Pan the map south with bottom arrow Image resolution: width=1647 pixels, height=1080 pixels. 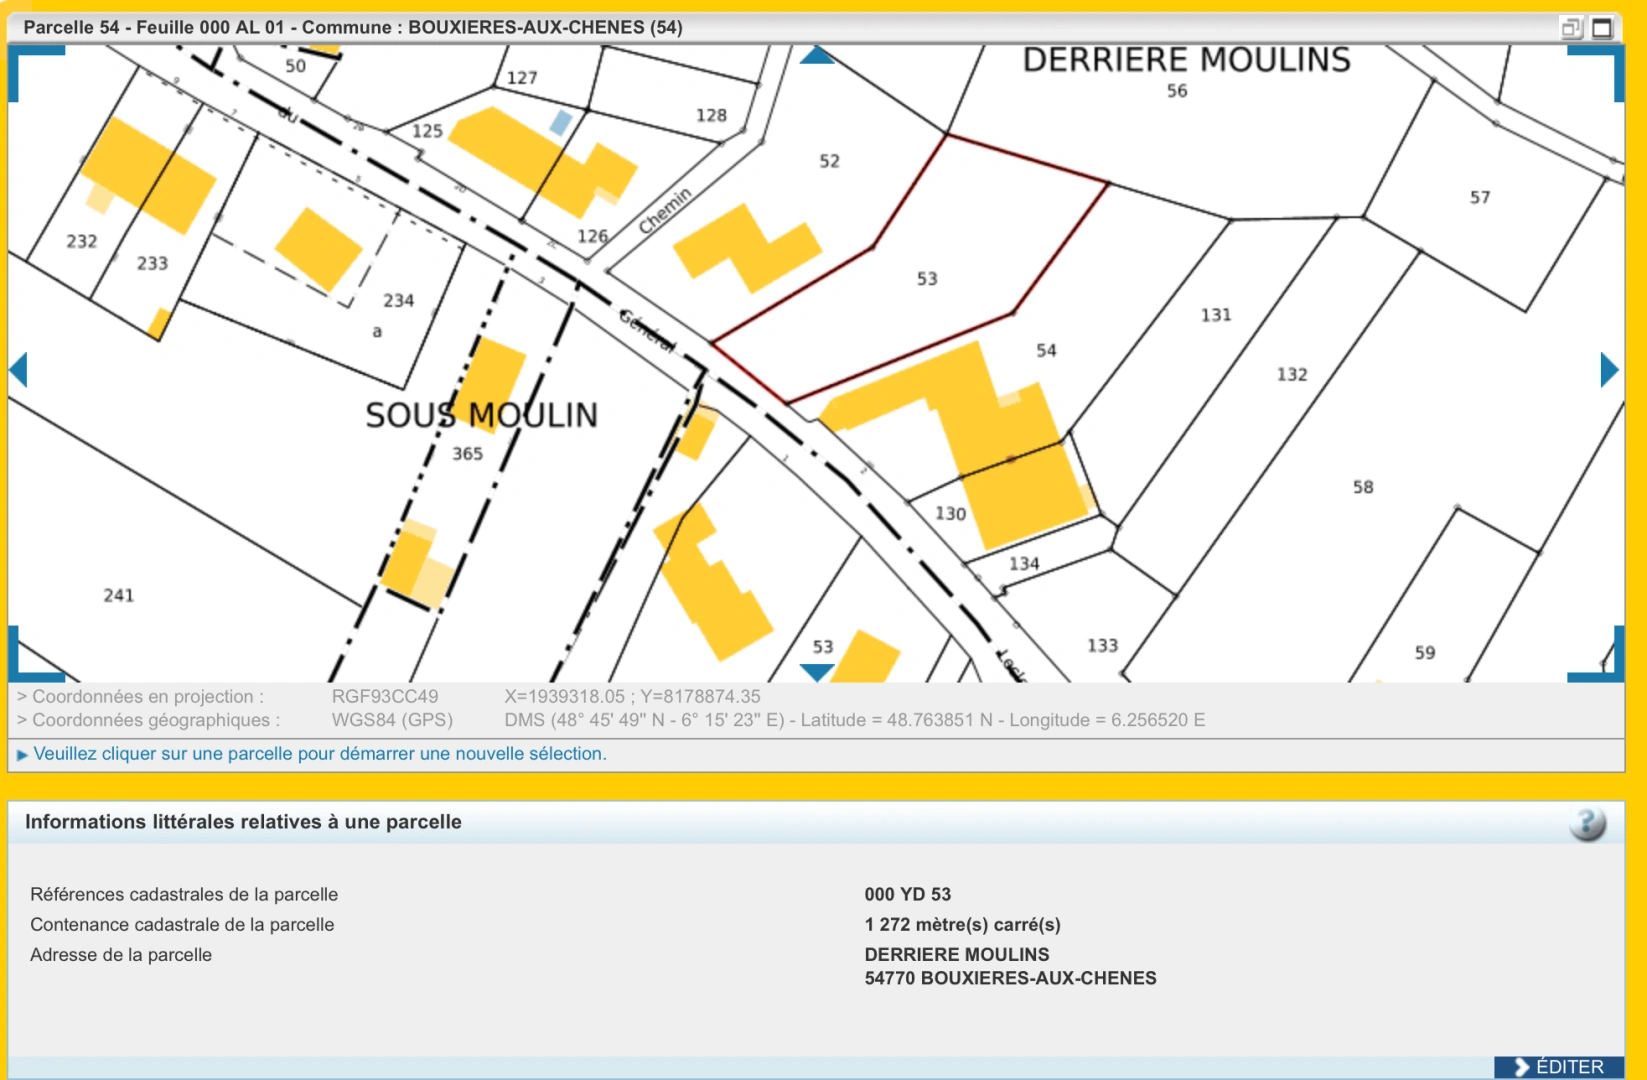pyautogui.click(x=817, y=672)
